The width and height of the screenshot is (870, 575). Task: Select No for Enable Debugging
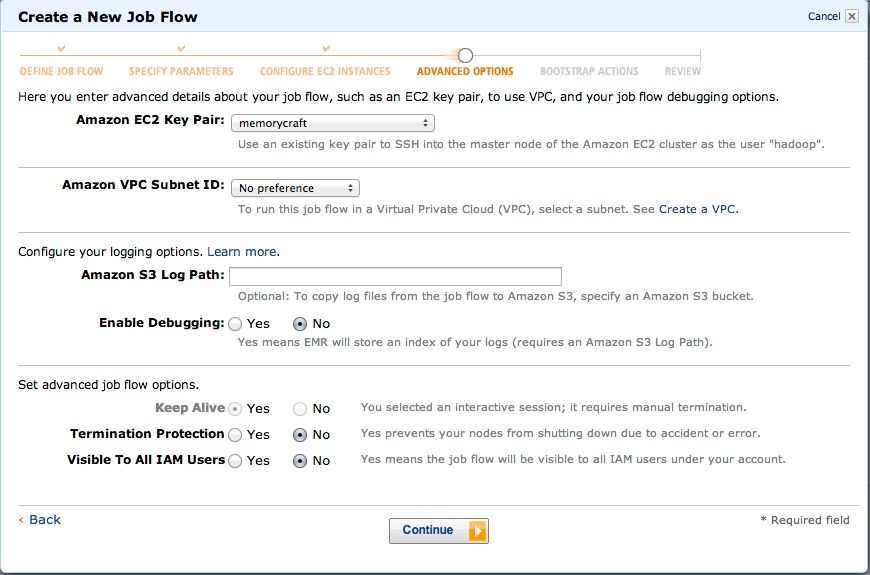299,324
